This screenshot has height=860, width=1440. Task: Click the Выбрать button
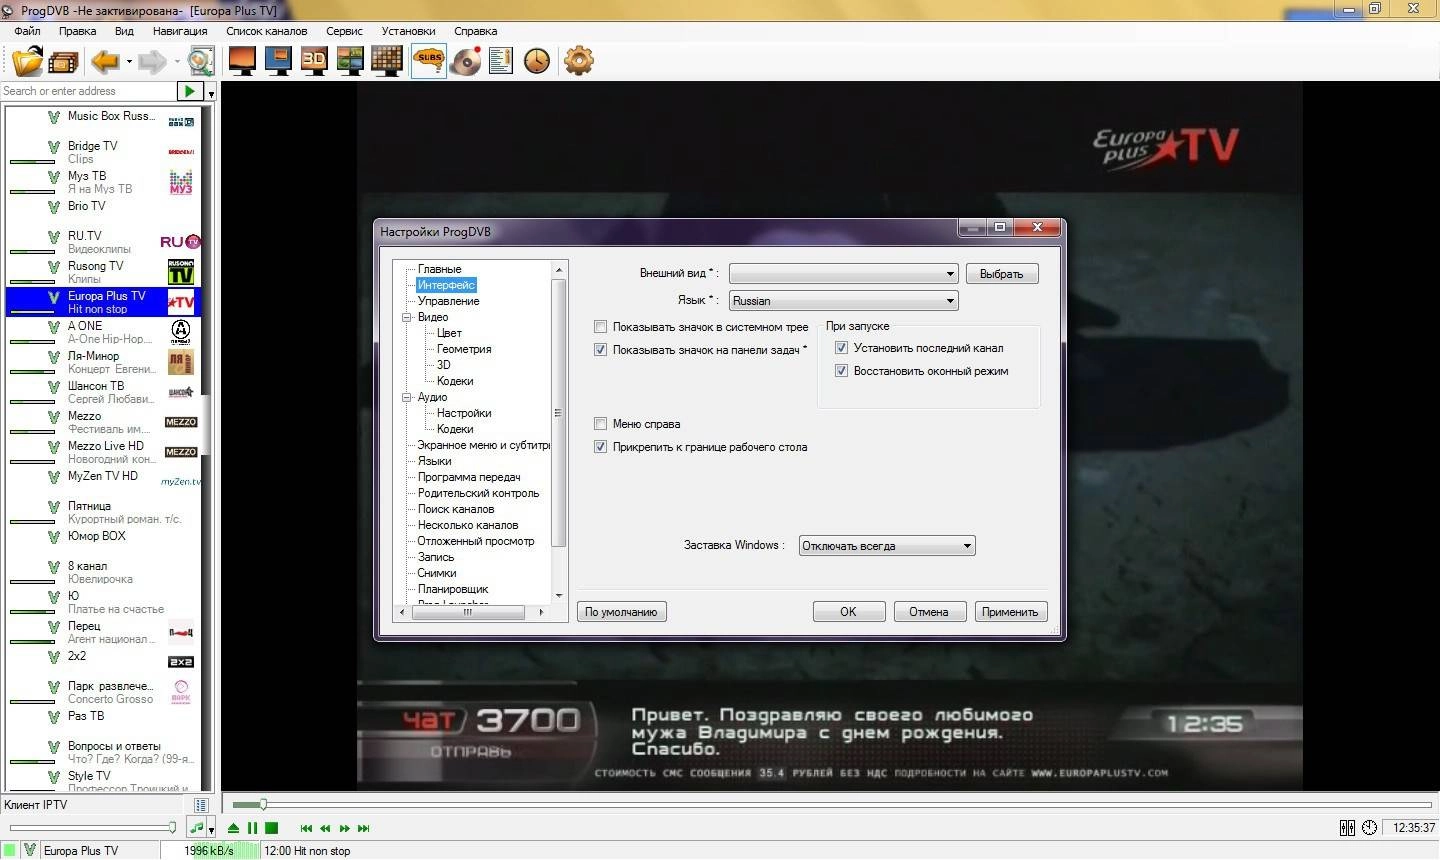tap(1002, 274)
